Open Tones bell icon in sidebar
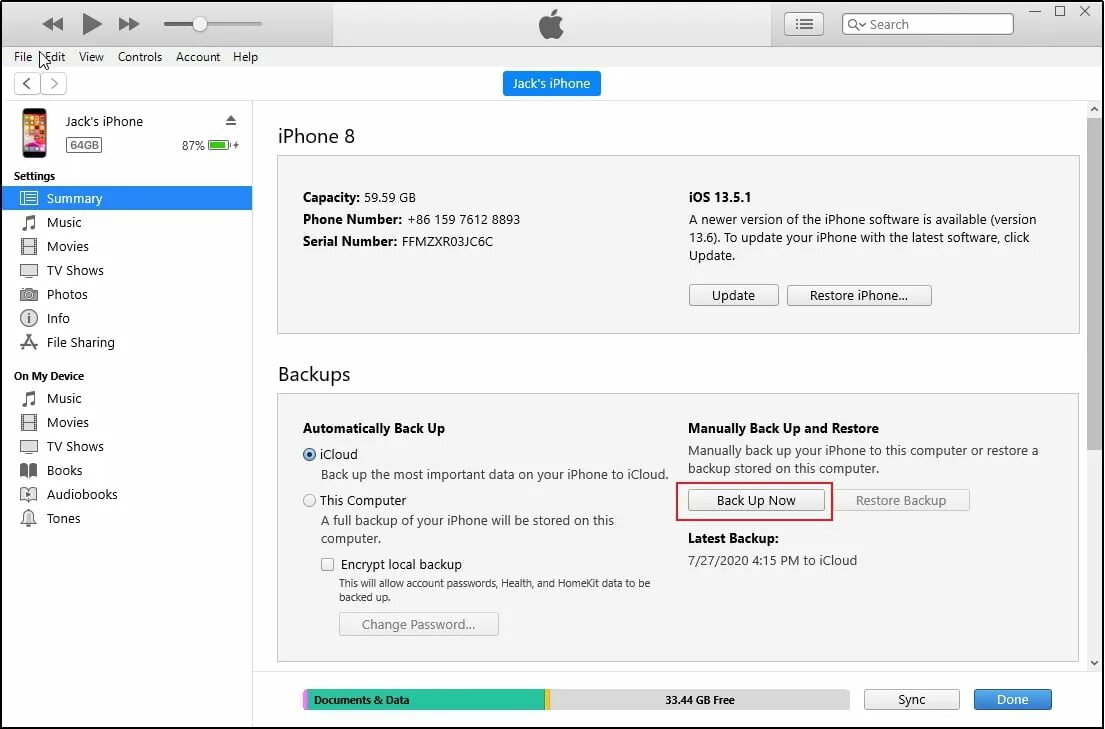 29,519
